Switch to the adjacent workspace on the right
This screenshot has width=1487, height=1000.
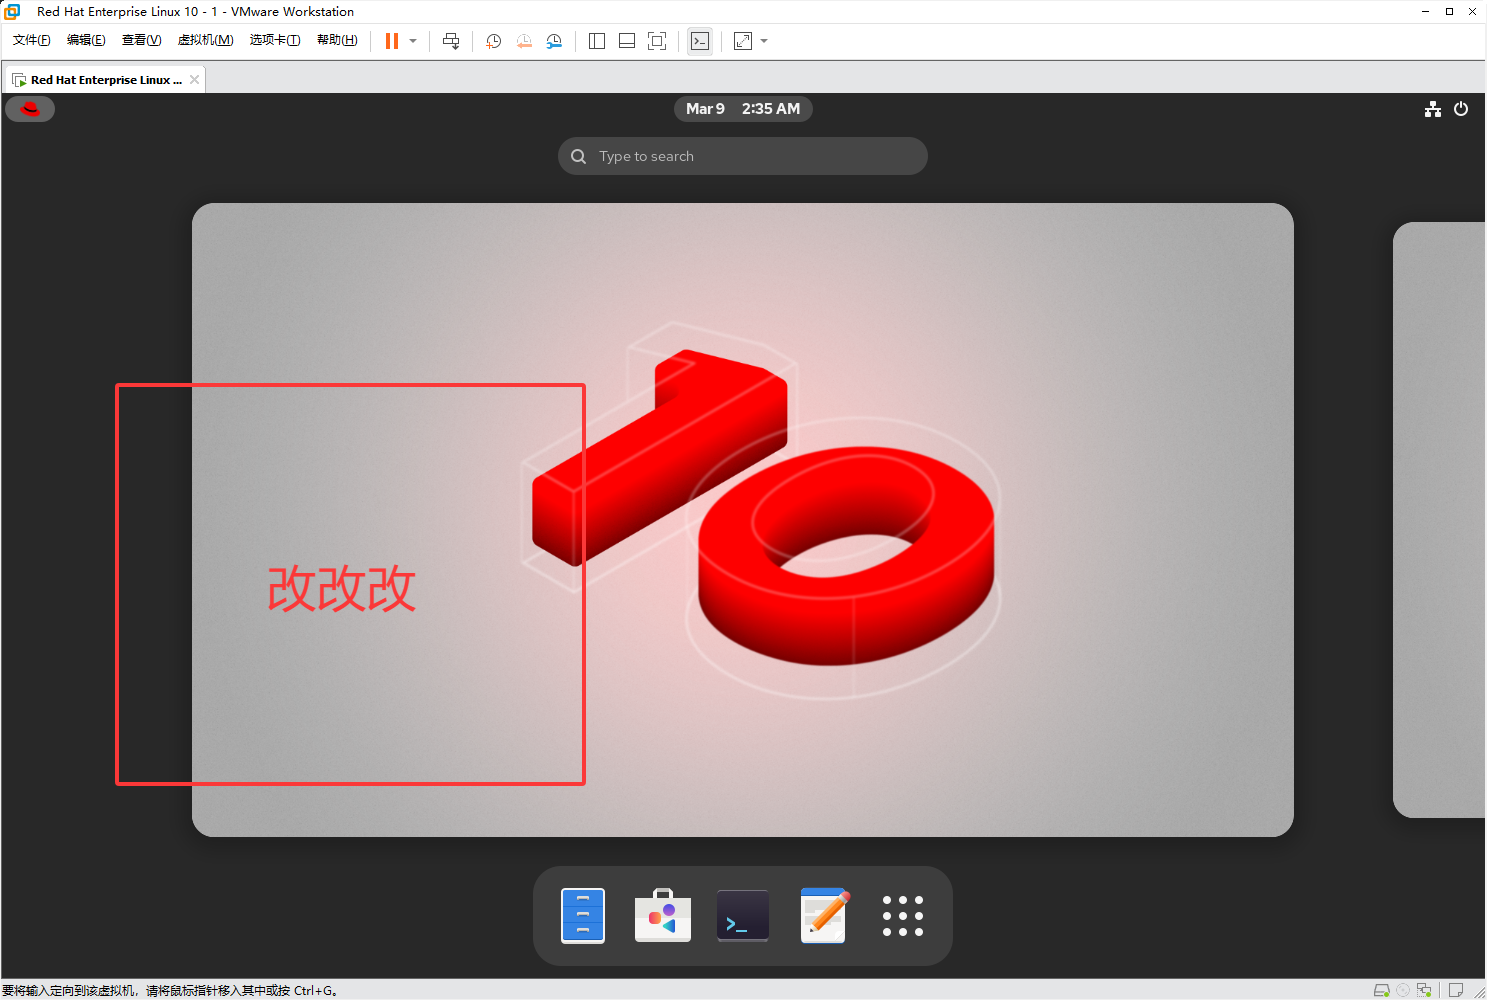pyautogui.click(x=1439, y=520)
